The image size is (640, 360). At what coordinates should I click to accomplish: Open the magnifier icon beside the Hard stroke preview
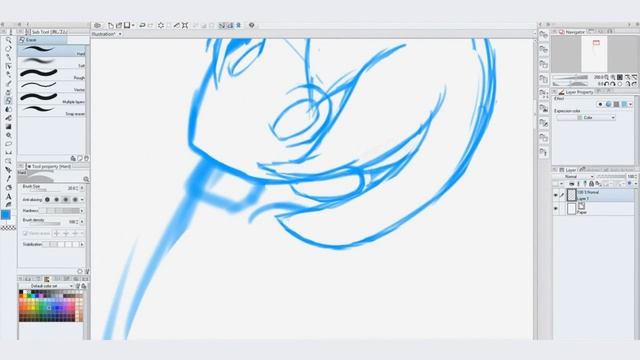86,179
